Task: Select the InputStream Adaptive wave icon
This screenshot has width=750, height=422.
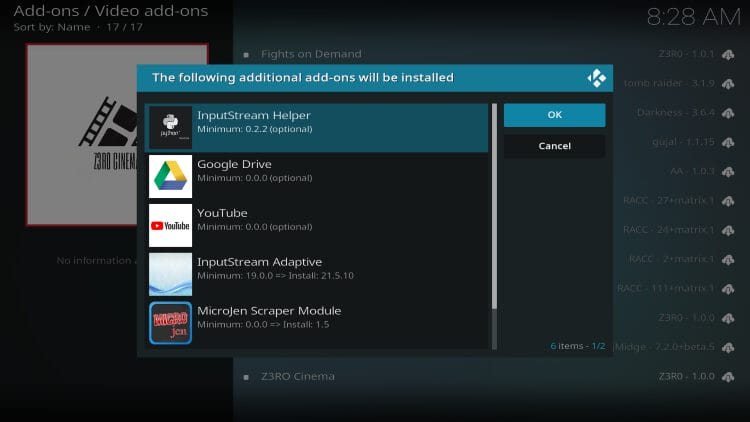Action: (170, 274)
